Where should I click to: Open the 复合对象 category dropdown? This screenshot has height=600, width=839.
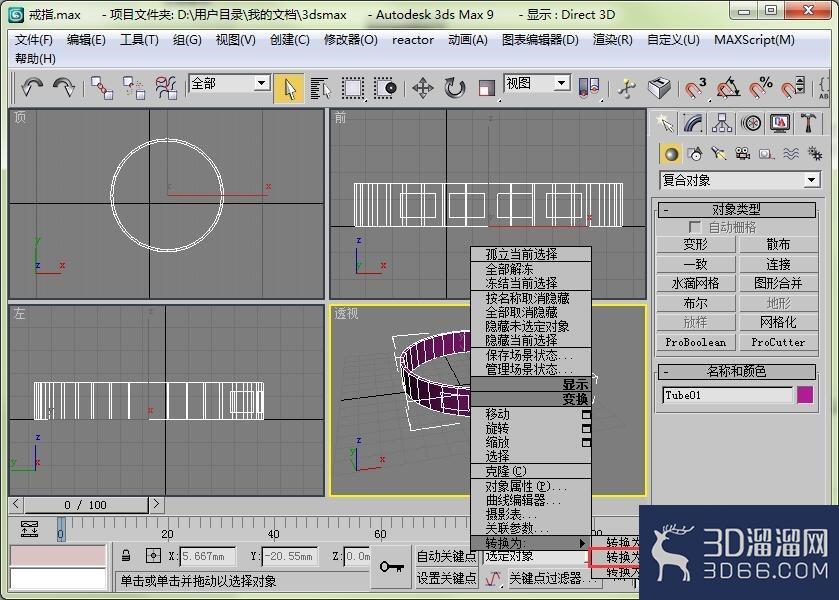pyautogui.click(x=740, y=180)
